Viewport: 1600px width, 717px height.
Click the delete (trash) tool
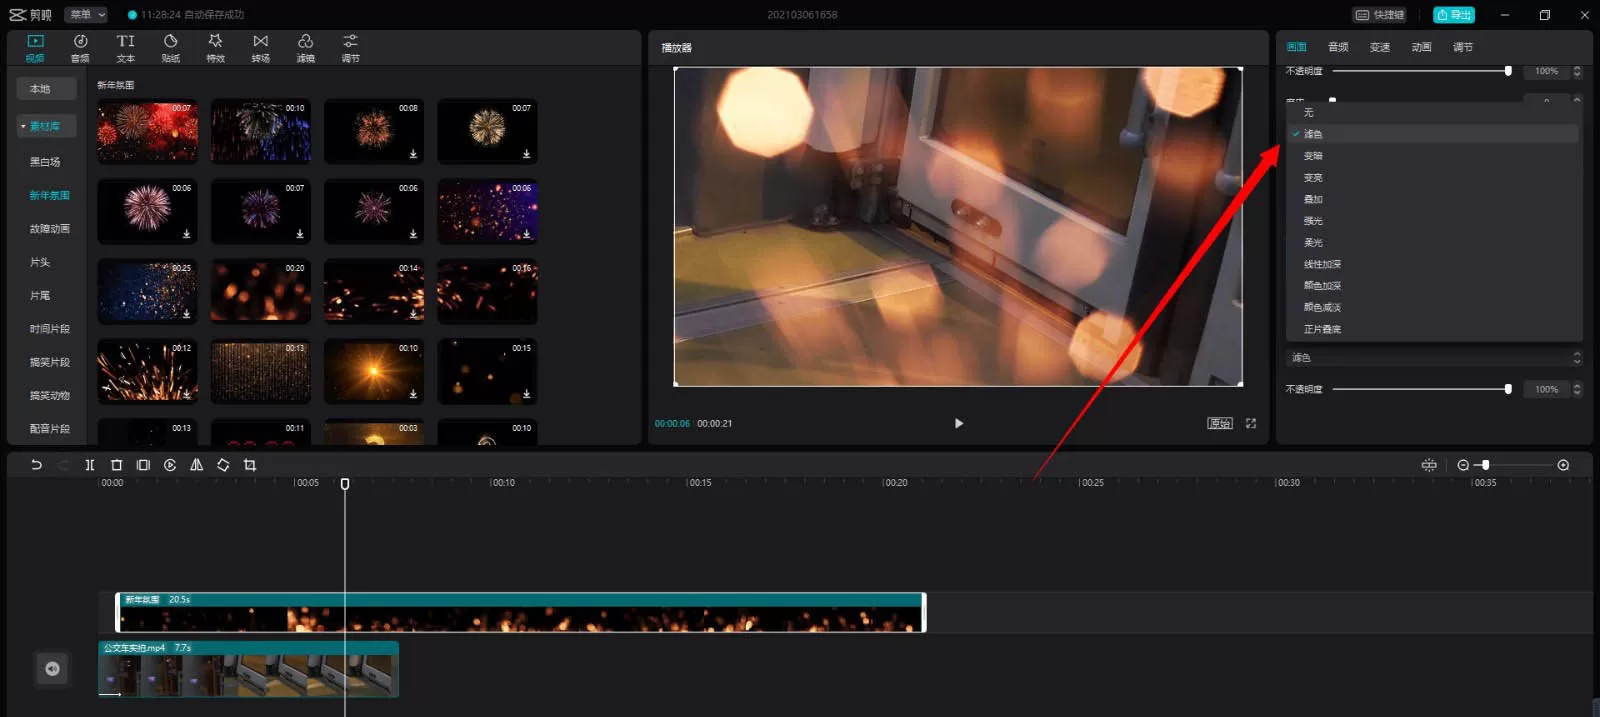(x=116, y=465)
